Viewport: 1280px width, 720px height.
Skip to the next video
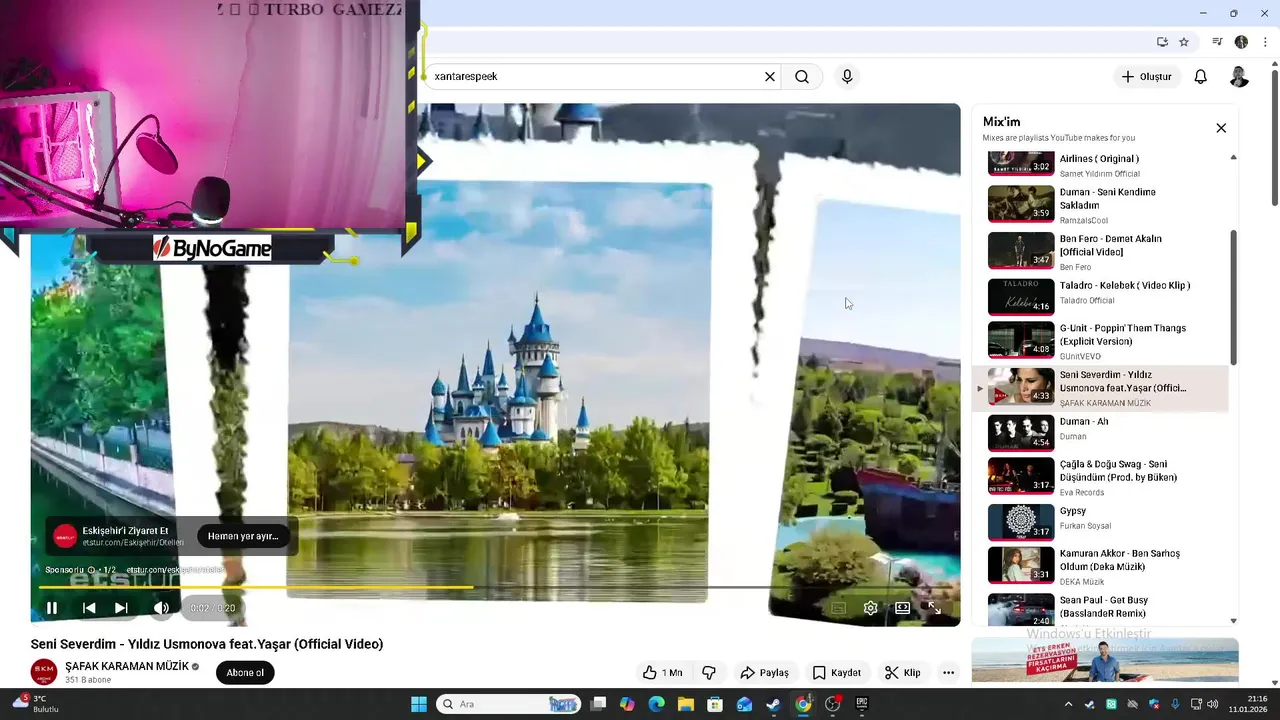click(x=121, y=608)
